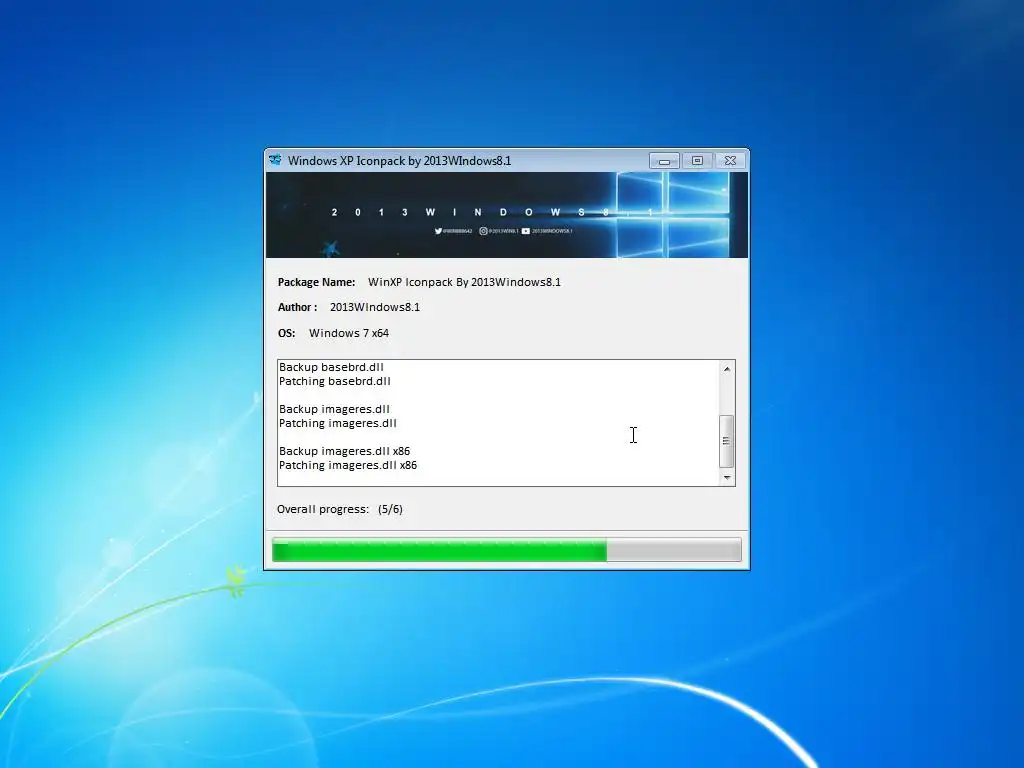Viewport: 1024px width, 768px height.
Task: Click the OS value 'Windows 7 x64'
Action: tap(349, 333)
